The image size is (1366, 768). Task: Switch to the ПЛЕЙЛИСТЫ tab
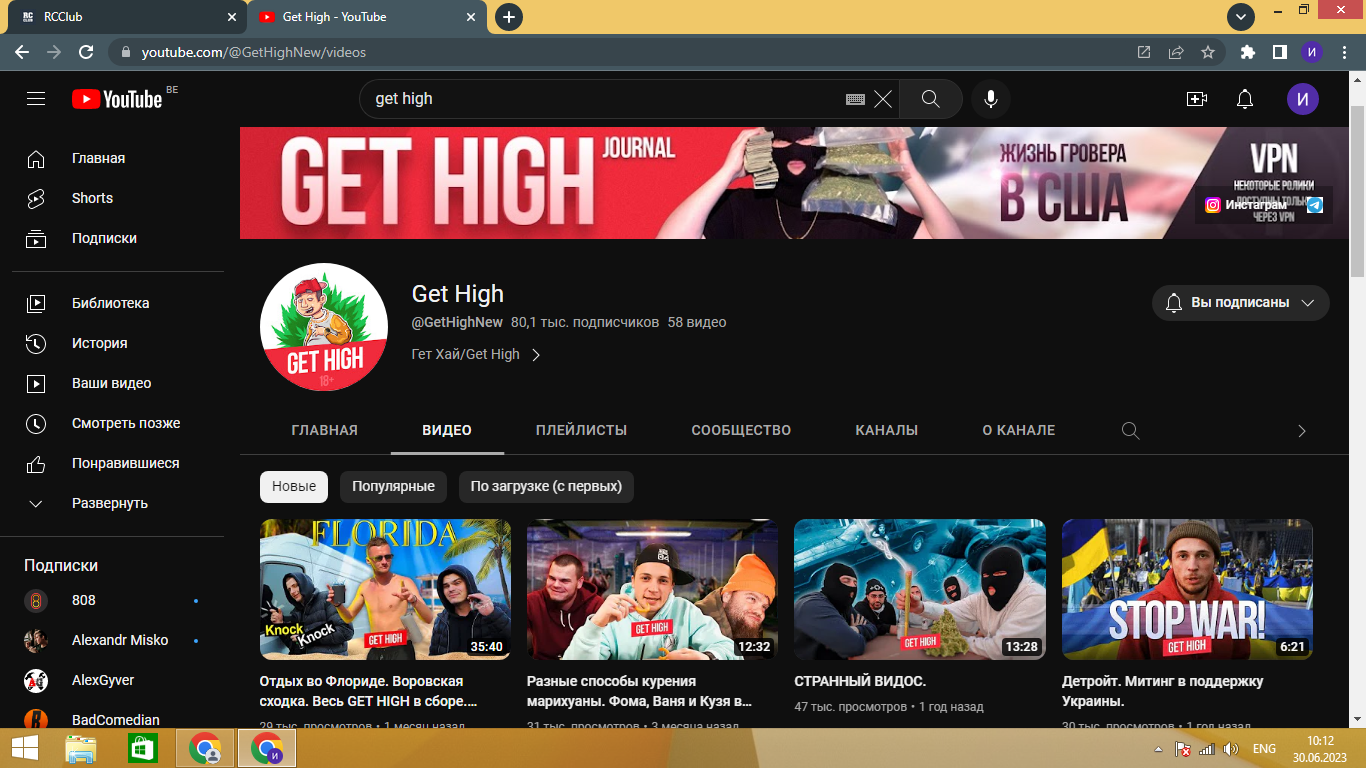(x=581, y=430)
